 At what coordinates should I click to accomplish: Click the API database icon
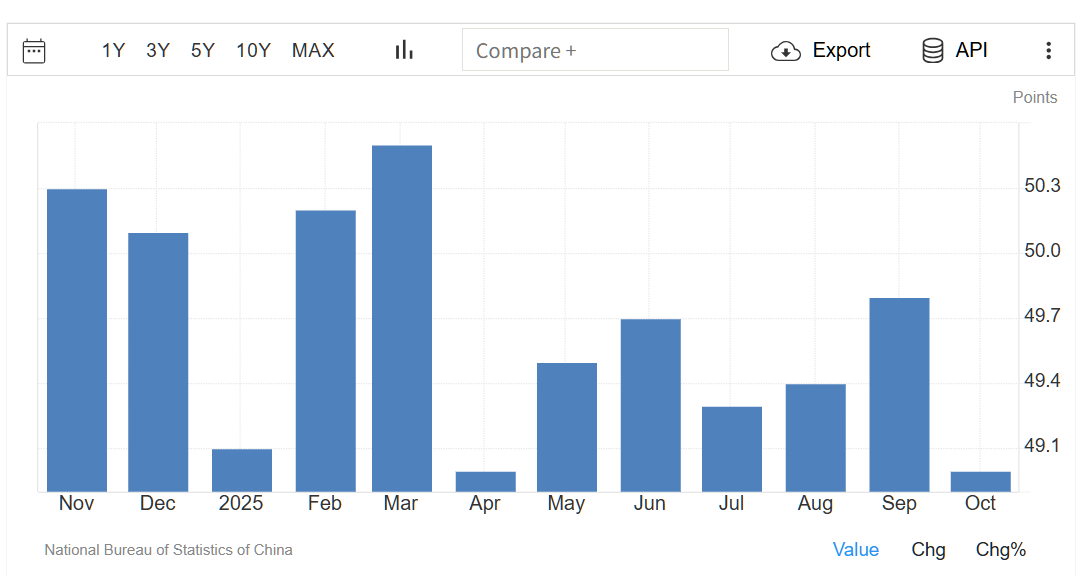pos(932,51)
